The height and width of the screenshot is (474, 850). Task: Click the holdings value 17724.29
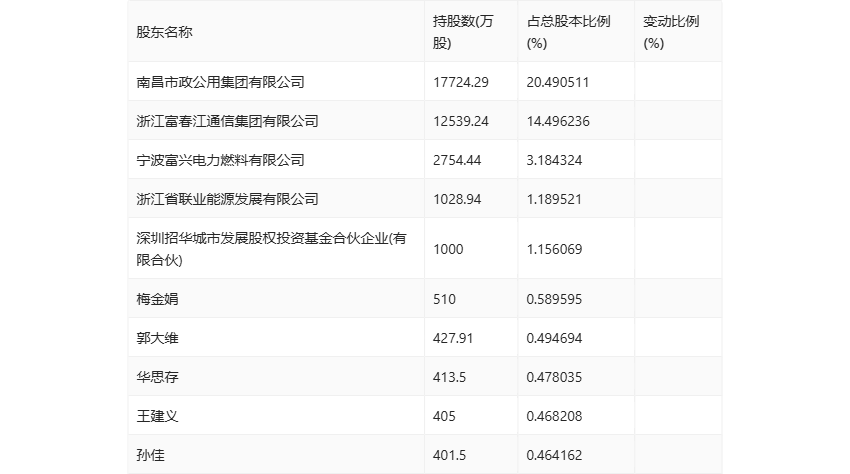461,82
